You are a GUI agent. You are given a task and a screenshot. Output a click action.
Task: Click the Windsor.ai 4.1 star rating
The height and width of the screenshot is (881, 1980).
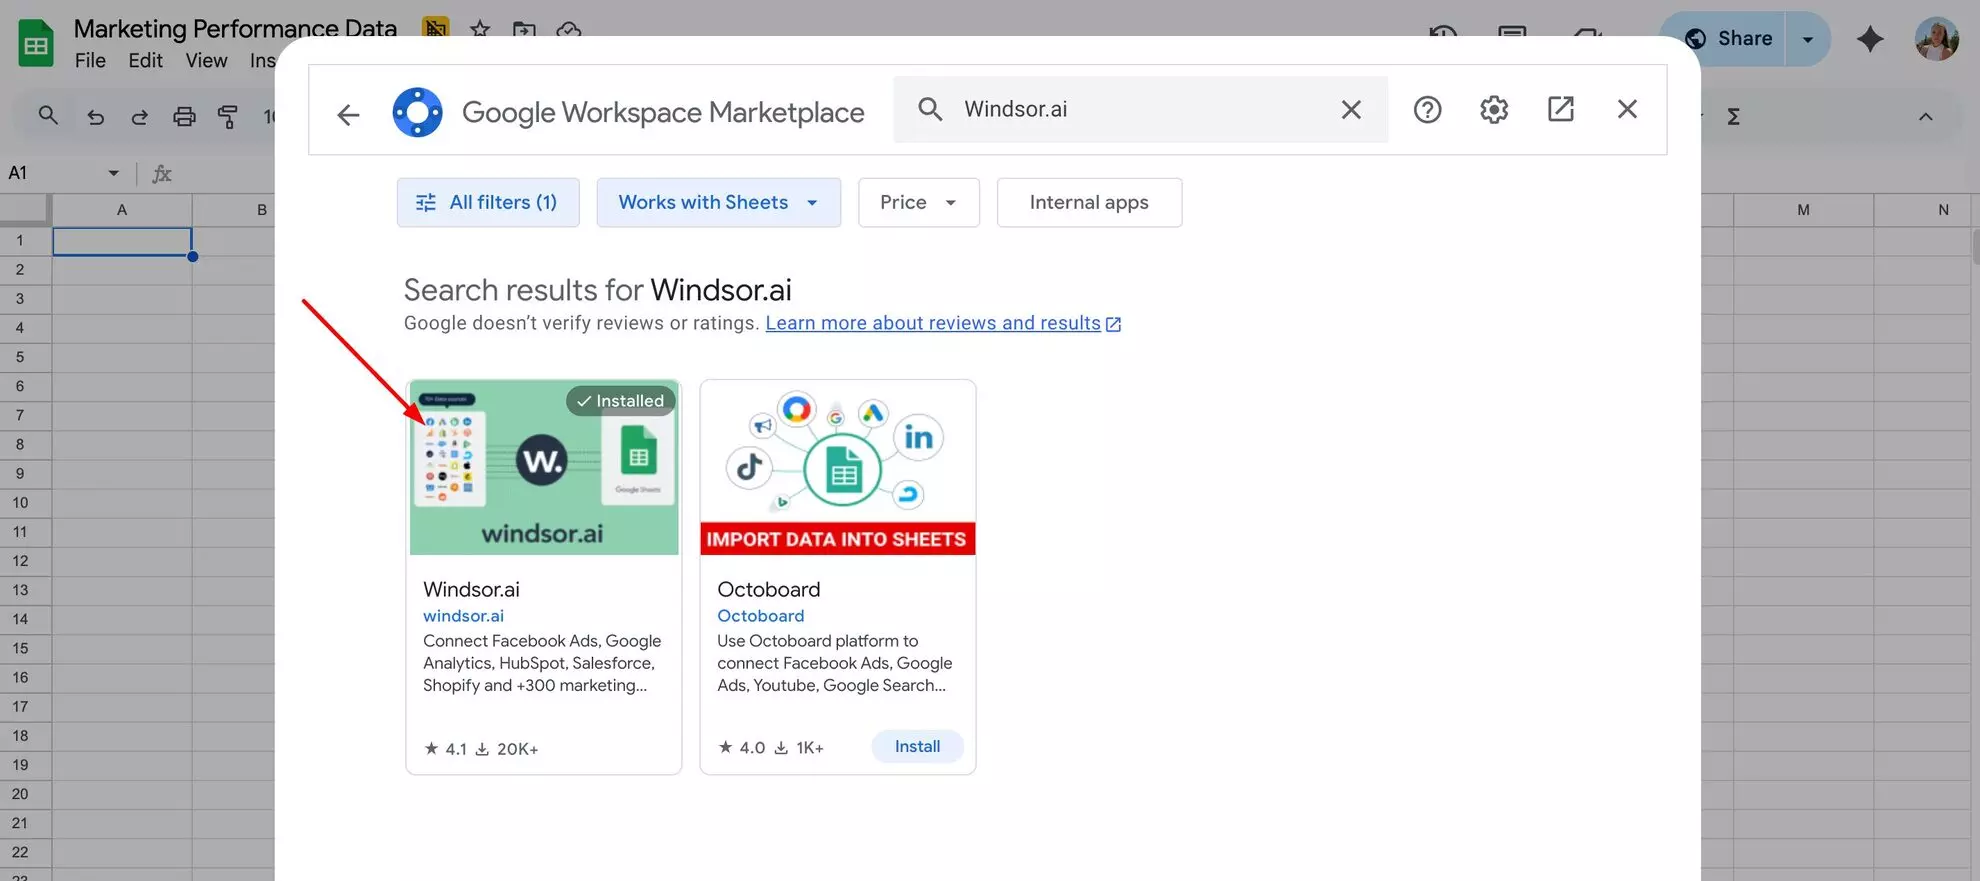[445, 748]
